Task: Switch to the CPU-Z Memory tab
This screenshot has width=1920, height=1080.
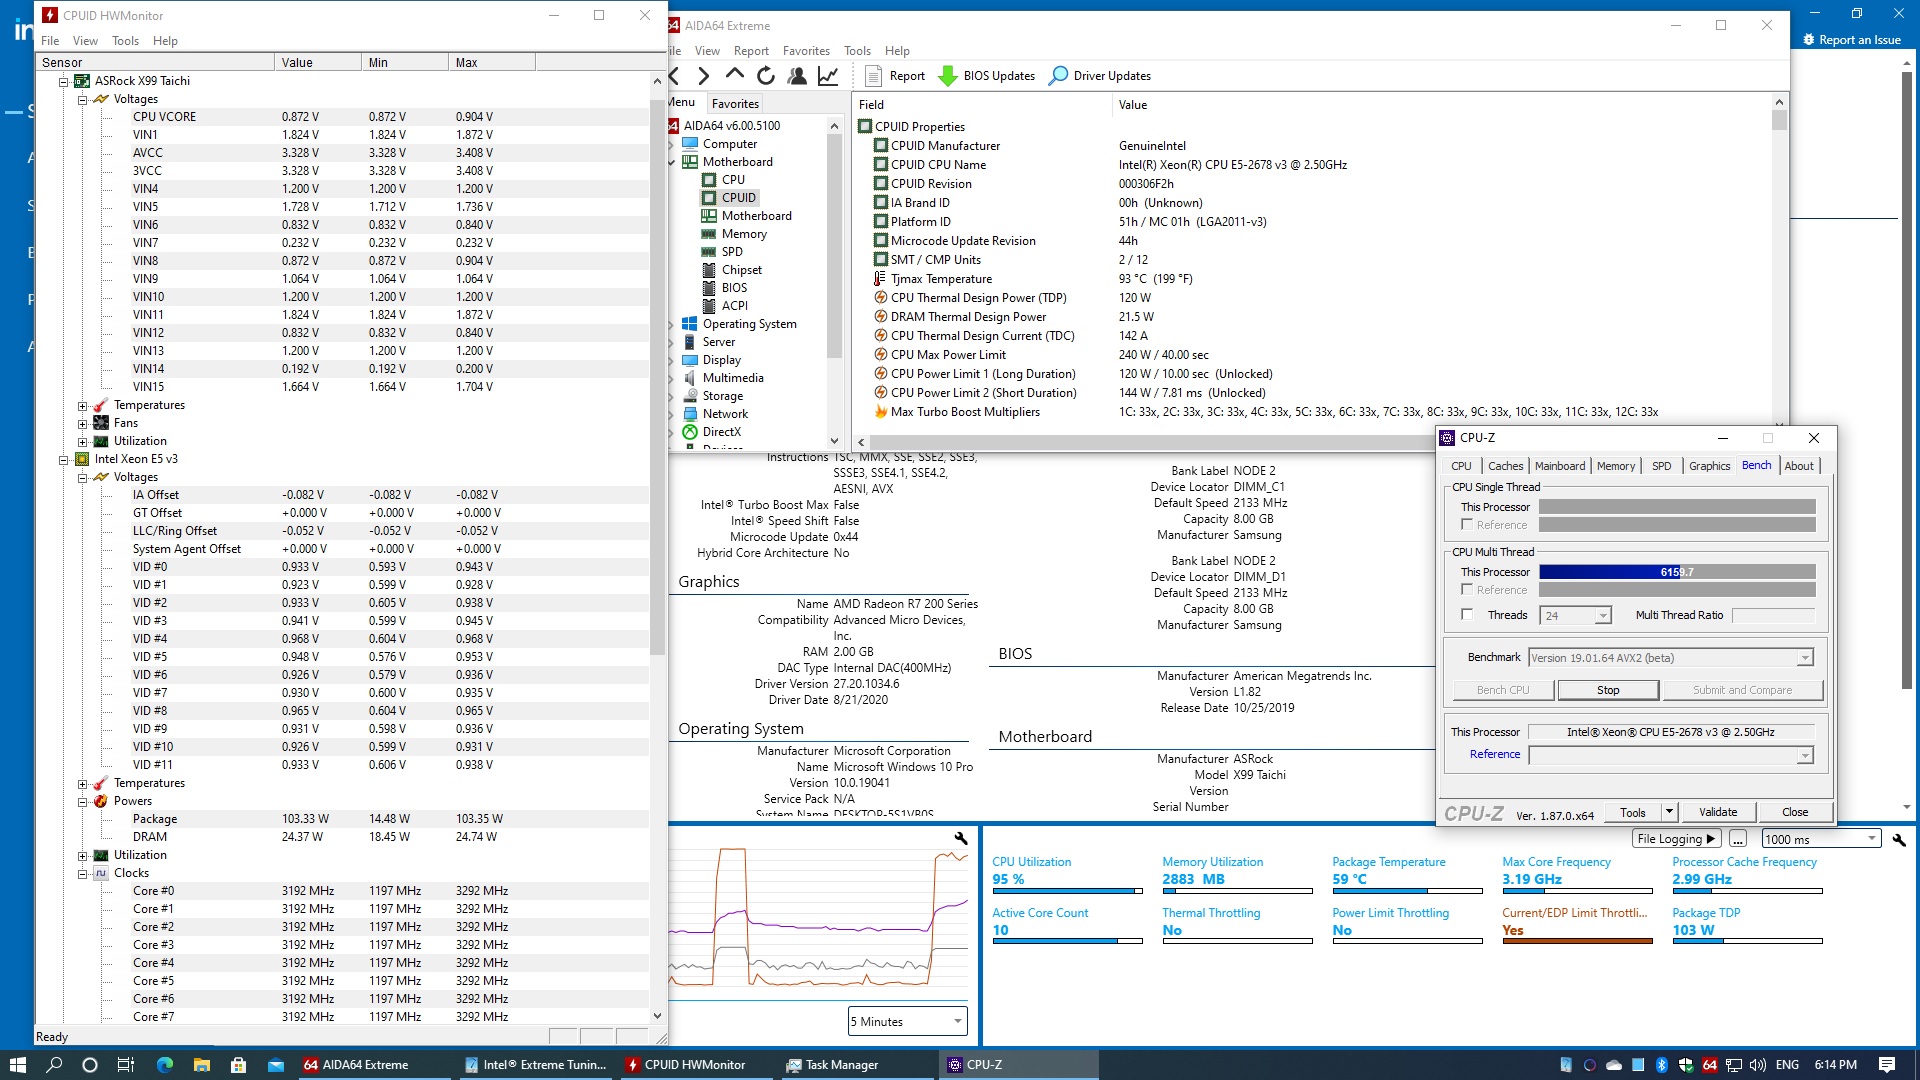Action: [1615, 466]
